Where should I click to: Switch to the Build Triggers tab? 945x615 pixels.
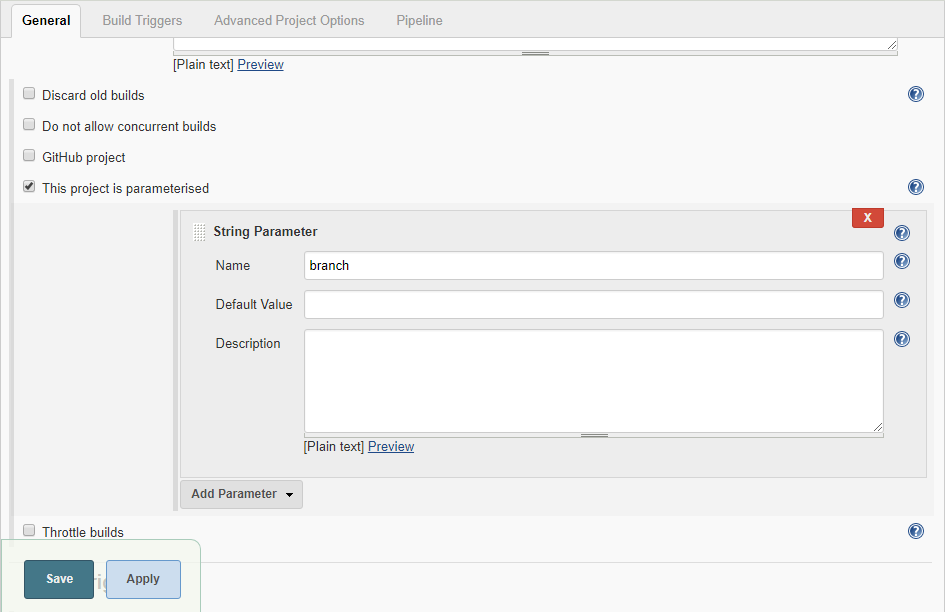click(142, 20)
